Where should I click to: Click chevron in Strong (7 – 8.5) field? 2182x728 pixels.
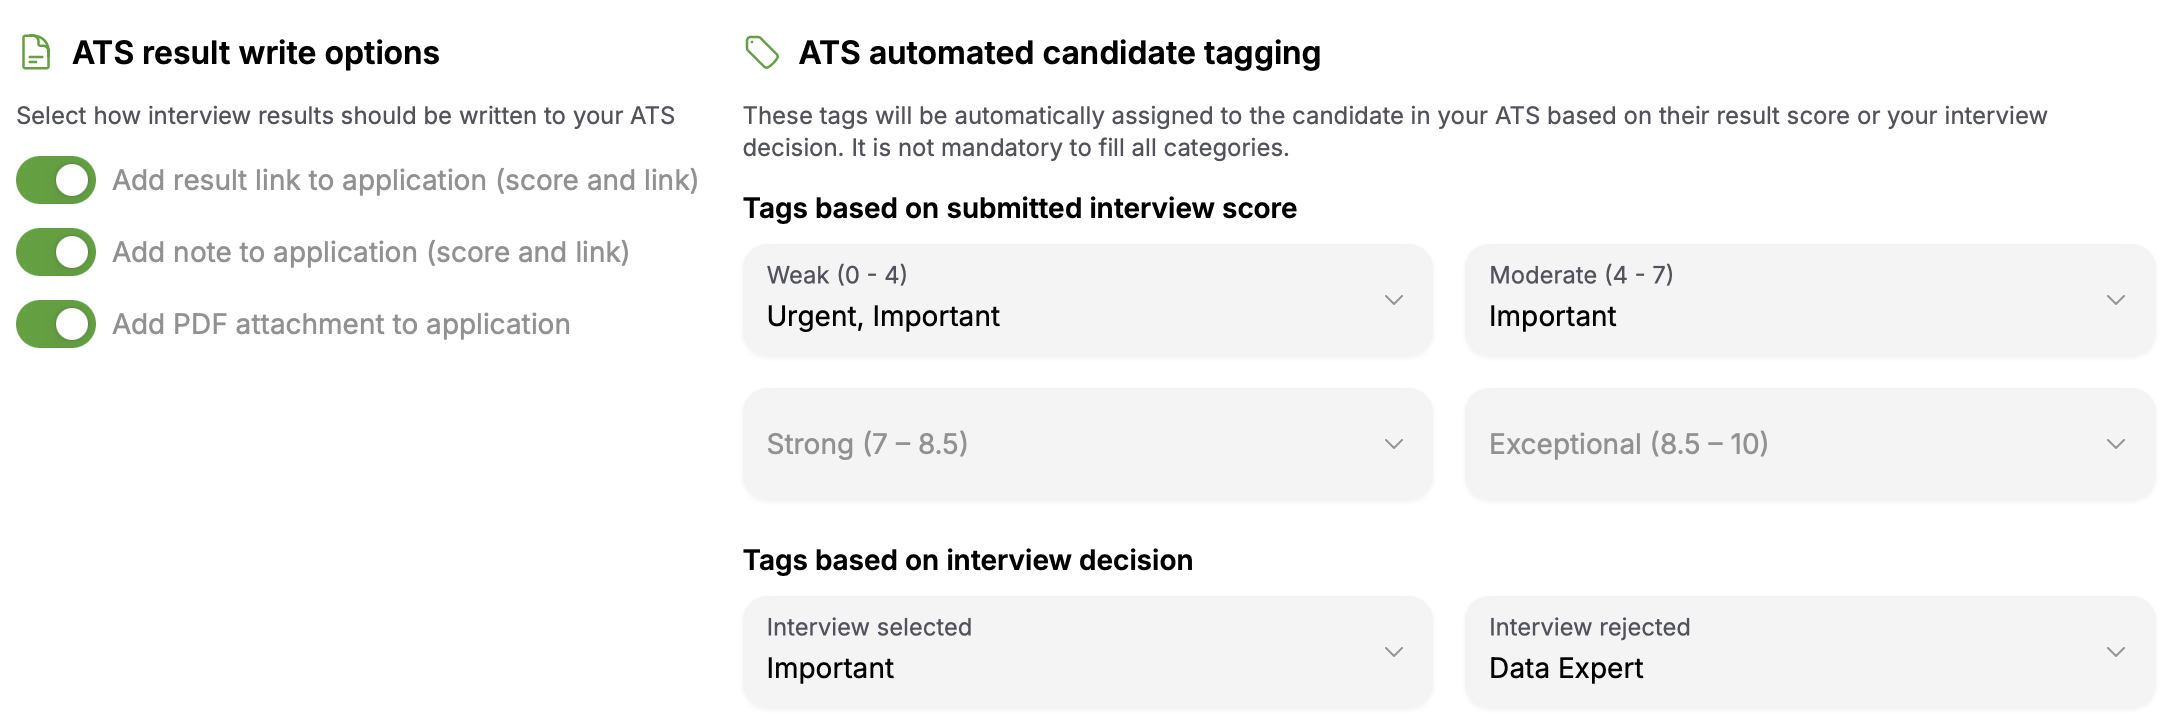1394,444
